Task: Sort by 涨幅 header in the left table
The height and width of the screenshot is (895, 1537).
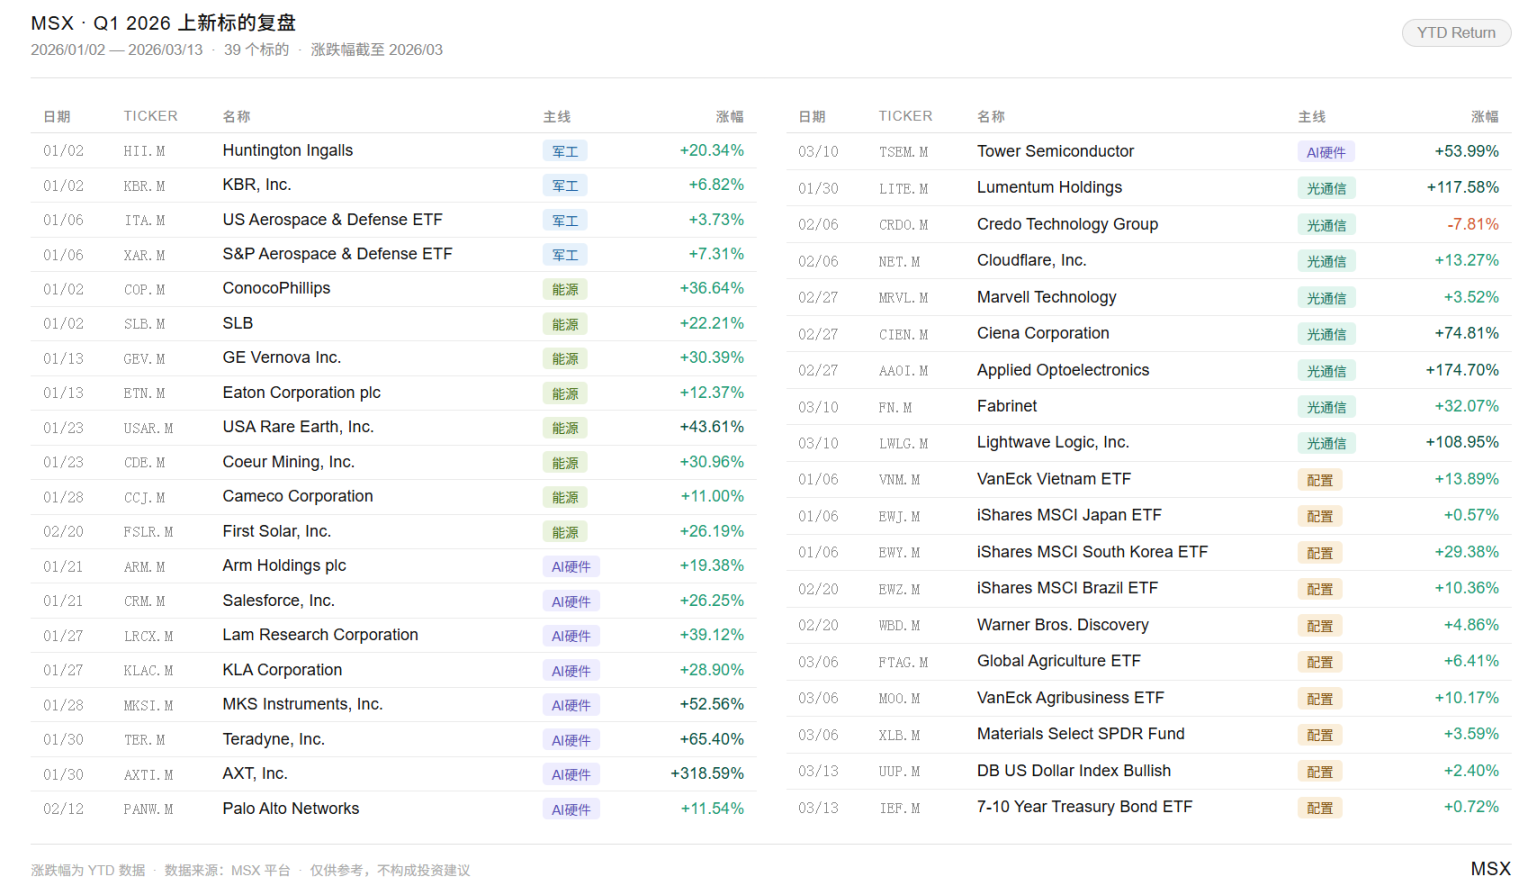Action: [729, 117]
